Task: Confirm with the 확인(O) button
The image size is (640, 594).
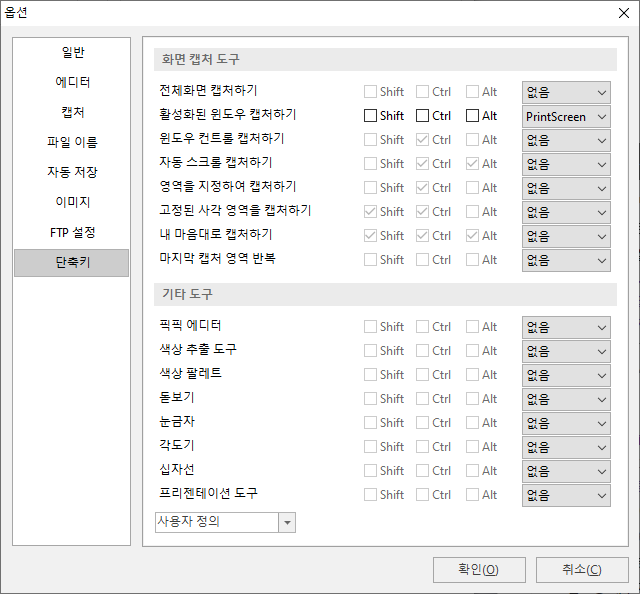Action: (479, 570)
